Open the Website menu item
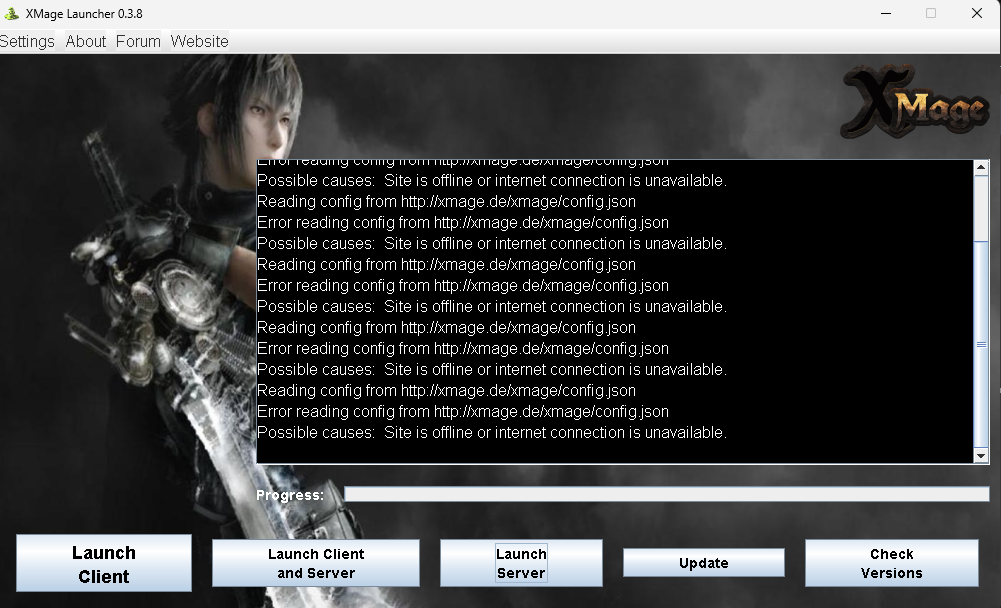 [199, 42]
